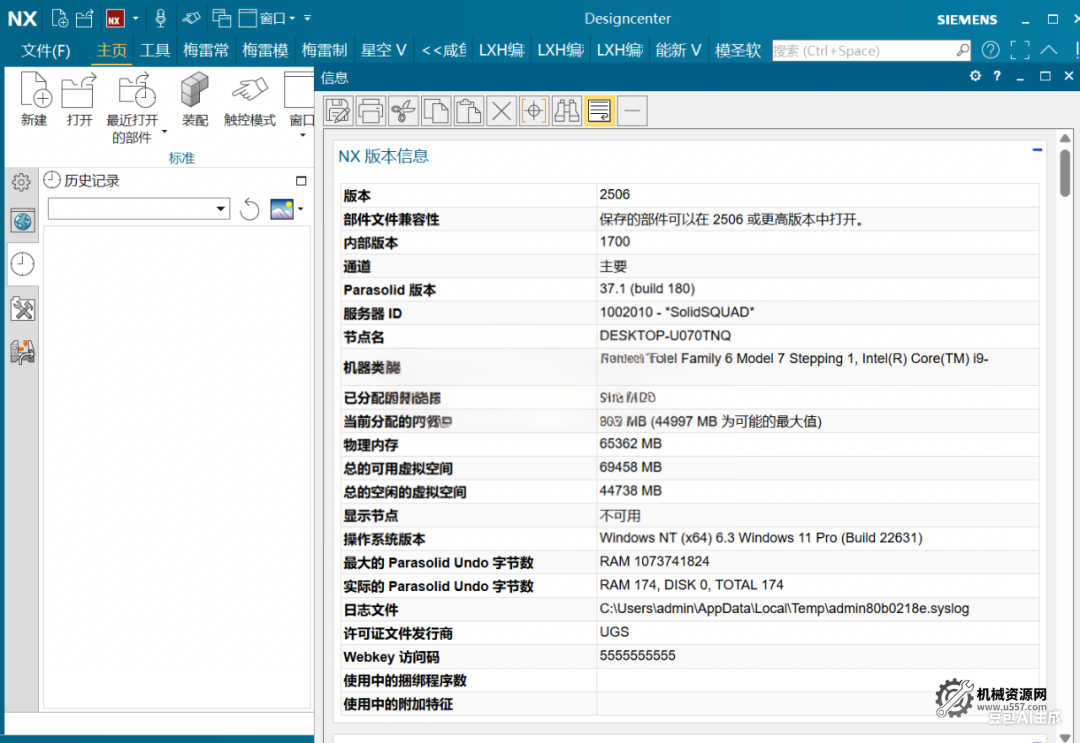Click the save-as icon in 信息 toolbar

tap(339, 111)
